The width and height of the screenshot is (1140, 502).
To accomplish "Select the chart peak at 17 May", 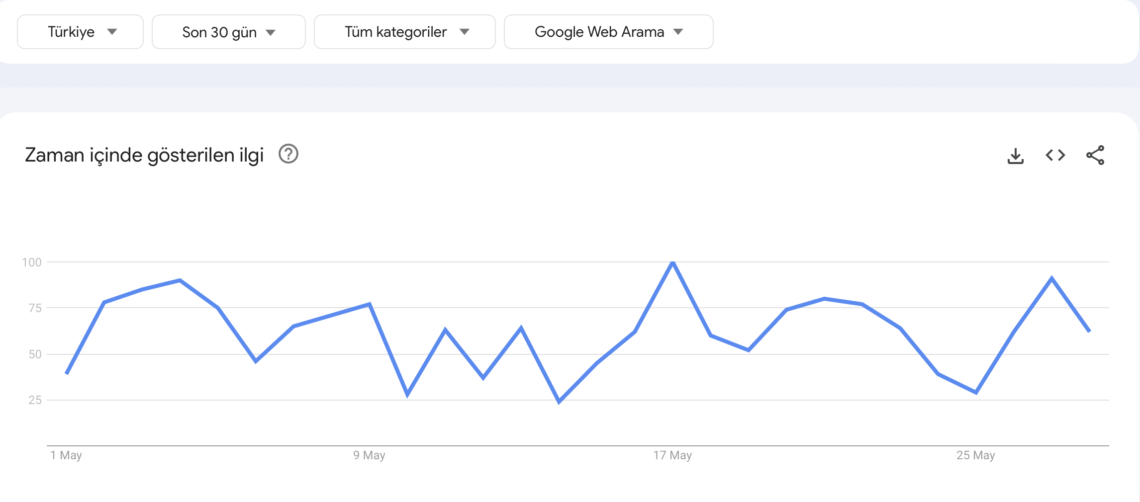I will tap(673, 262).
